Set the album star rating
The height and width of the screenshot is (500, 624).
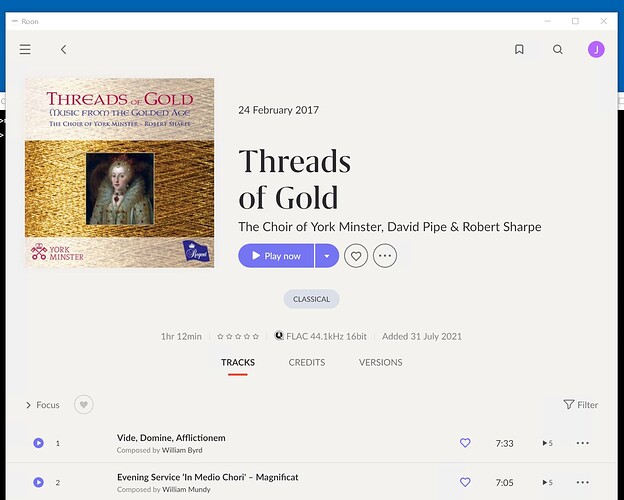(238, 336)
